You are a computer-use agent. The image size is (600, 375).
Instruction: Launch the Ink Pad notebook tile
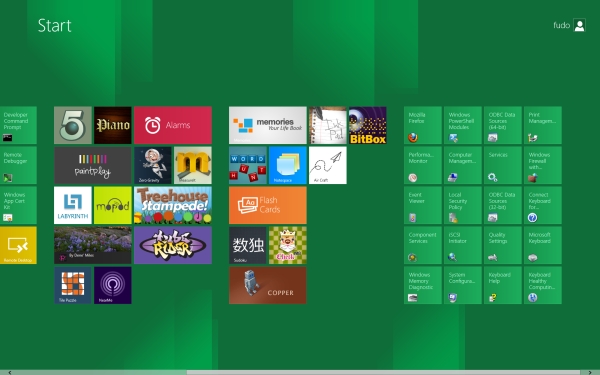coord(328,125)
